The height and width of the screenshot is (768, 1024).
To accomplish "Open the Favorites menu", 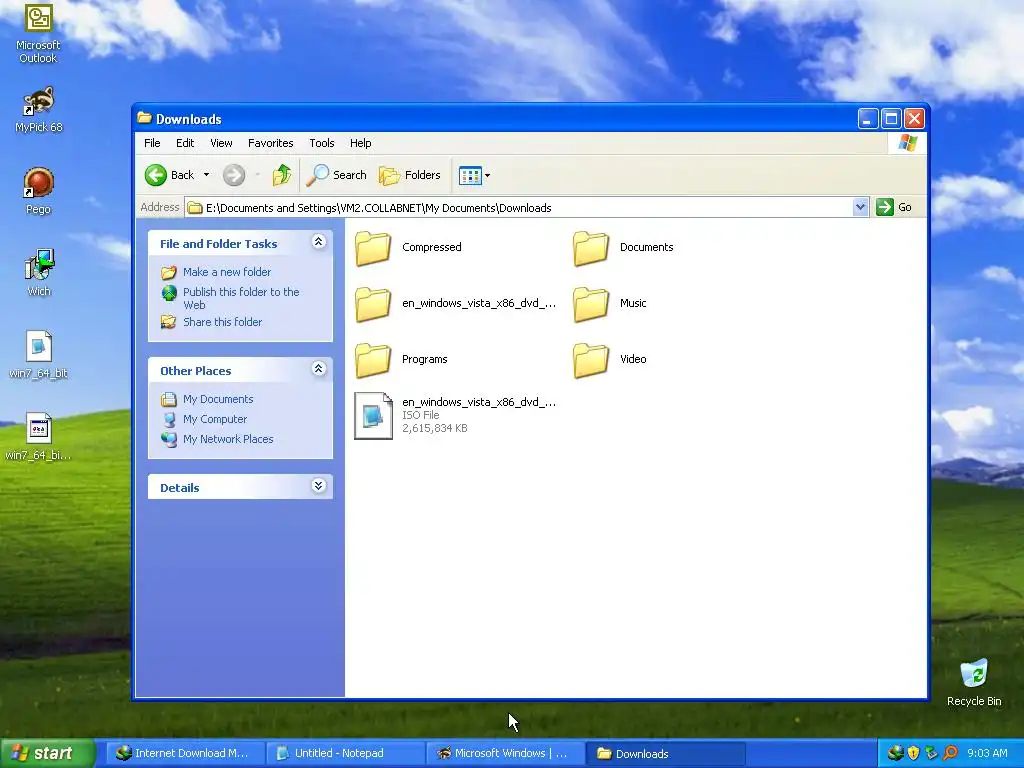I will point(270,143).
